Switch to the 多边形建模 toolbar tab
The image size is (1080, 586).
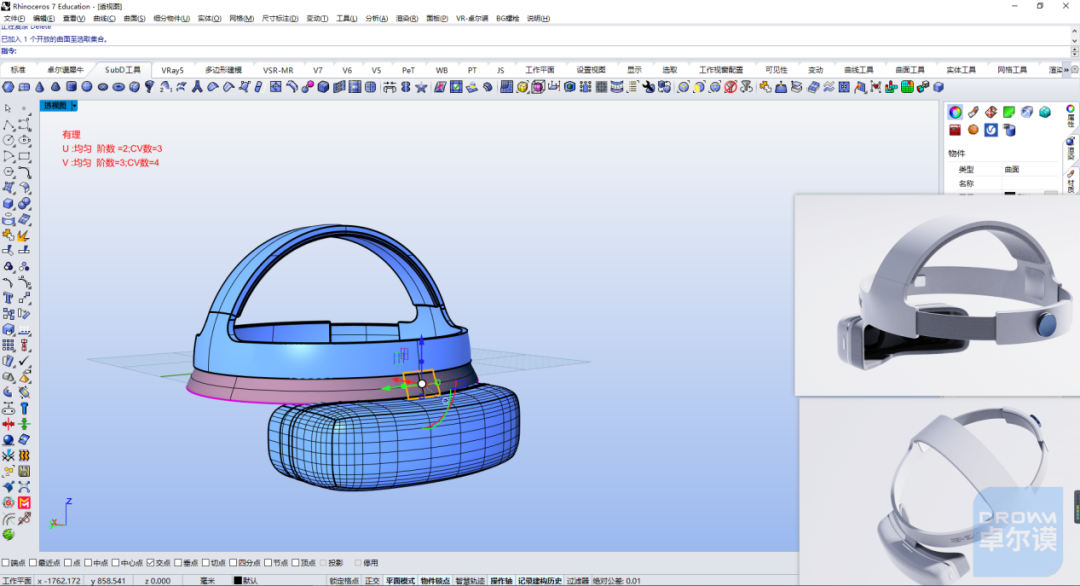pos(223,70)
